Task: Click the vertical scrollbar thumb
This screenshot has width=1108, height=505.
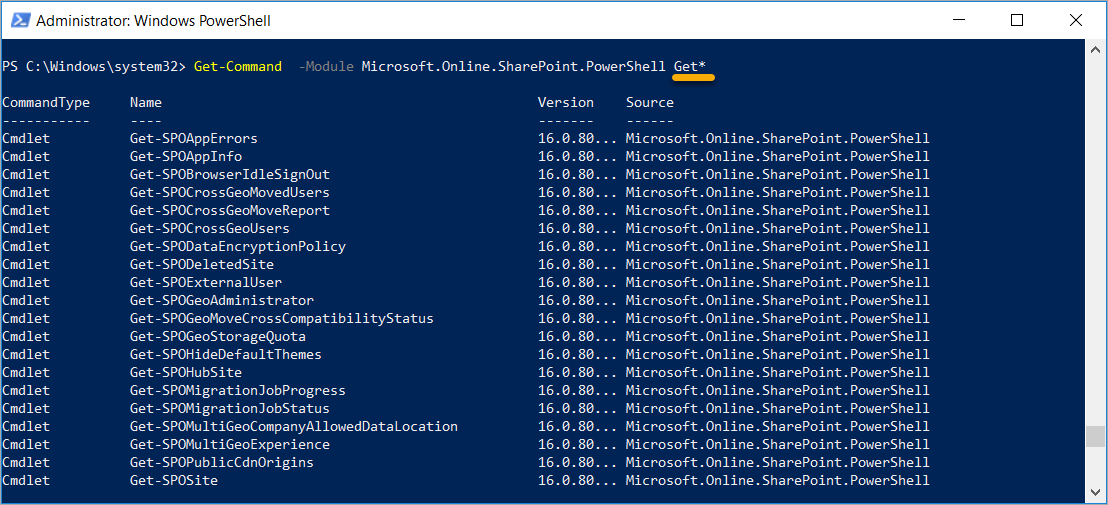Action: pos(1095,436)
